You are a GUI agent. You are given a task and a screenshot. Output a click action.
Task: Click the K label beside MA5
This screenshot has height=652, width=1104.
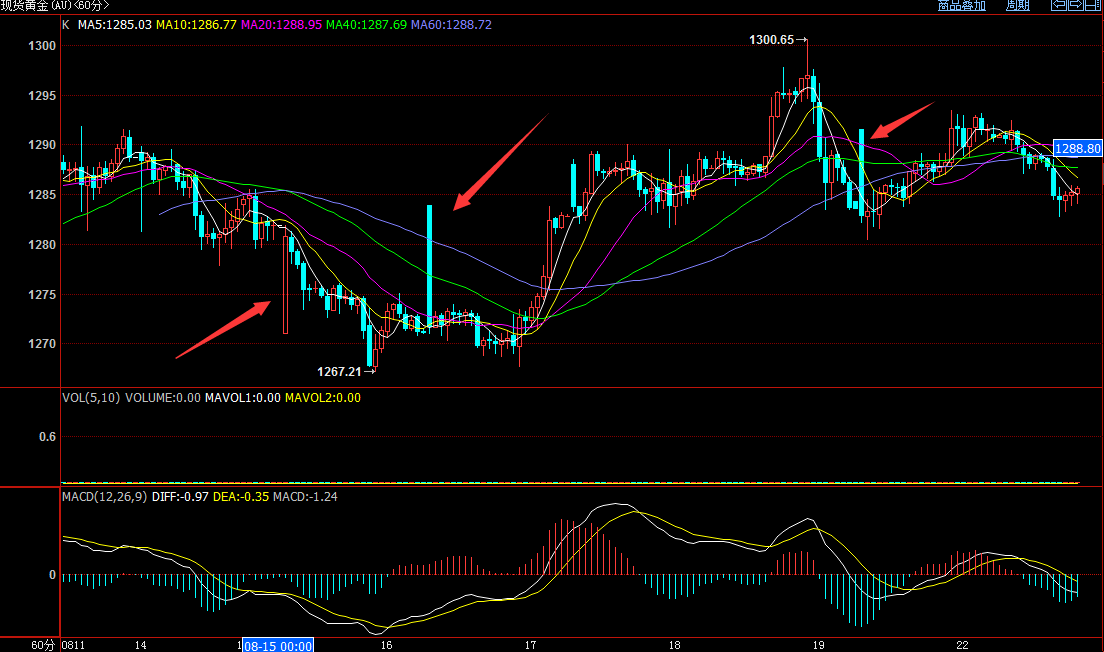(66, 24)
